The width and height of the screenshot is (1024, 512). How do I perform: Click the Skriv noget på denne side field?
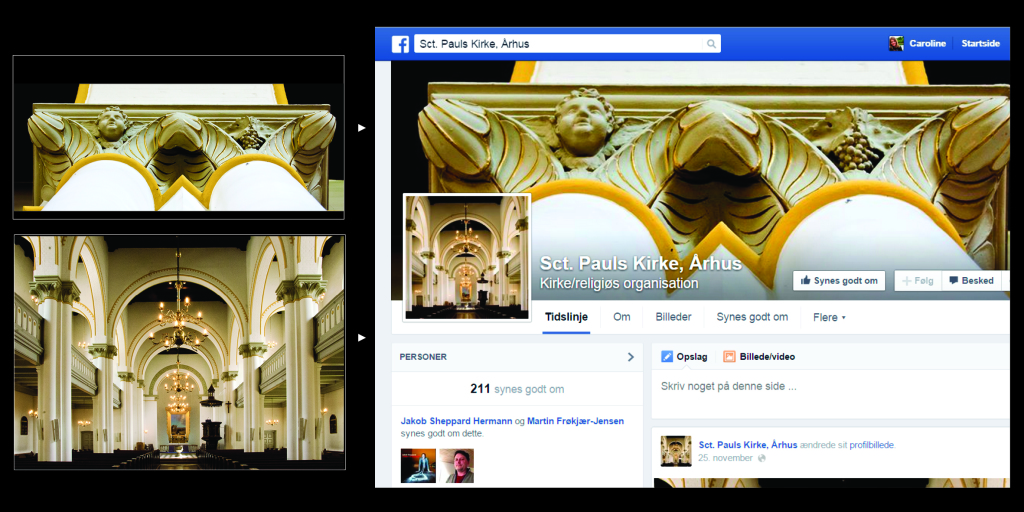point(831,392)
